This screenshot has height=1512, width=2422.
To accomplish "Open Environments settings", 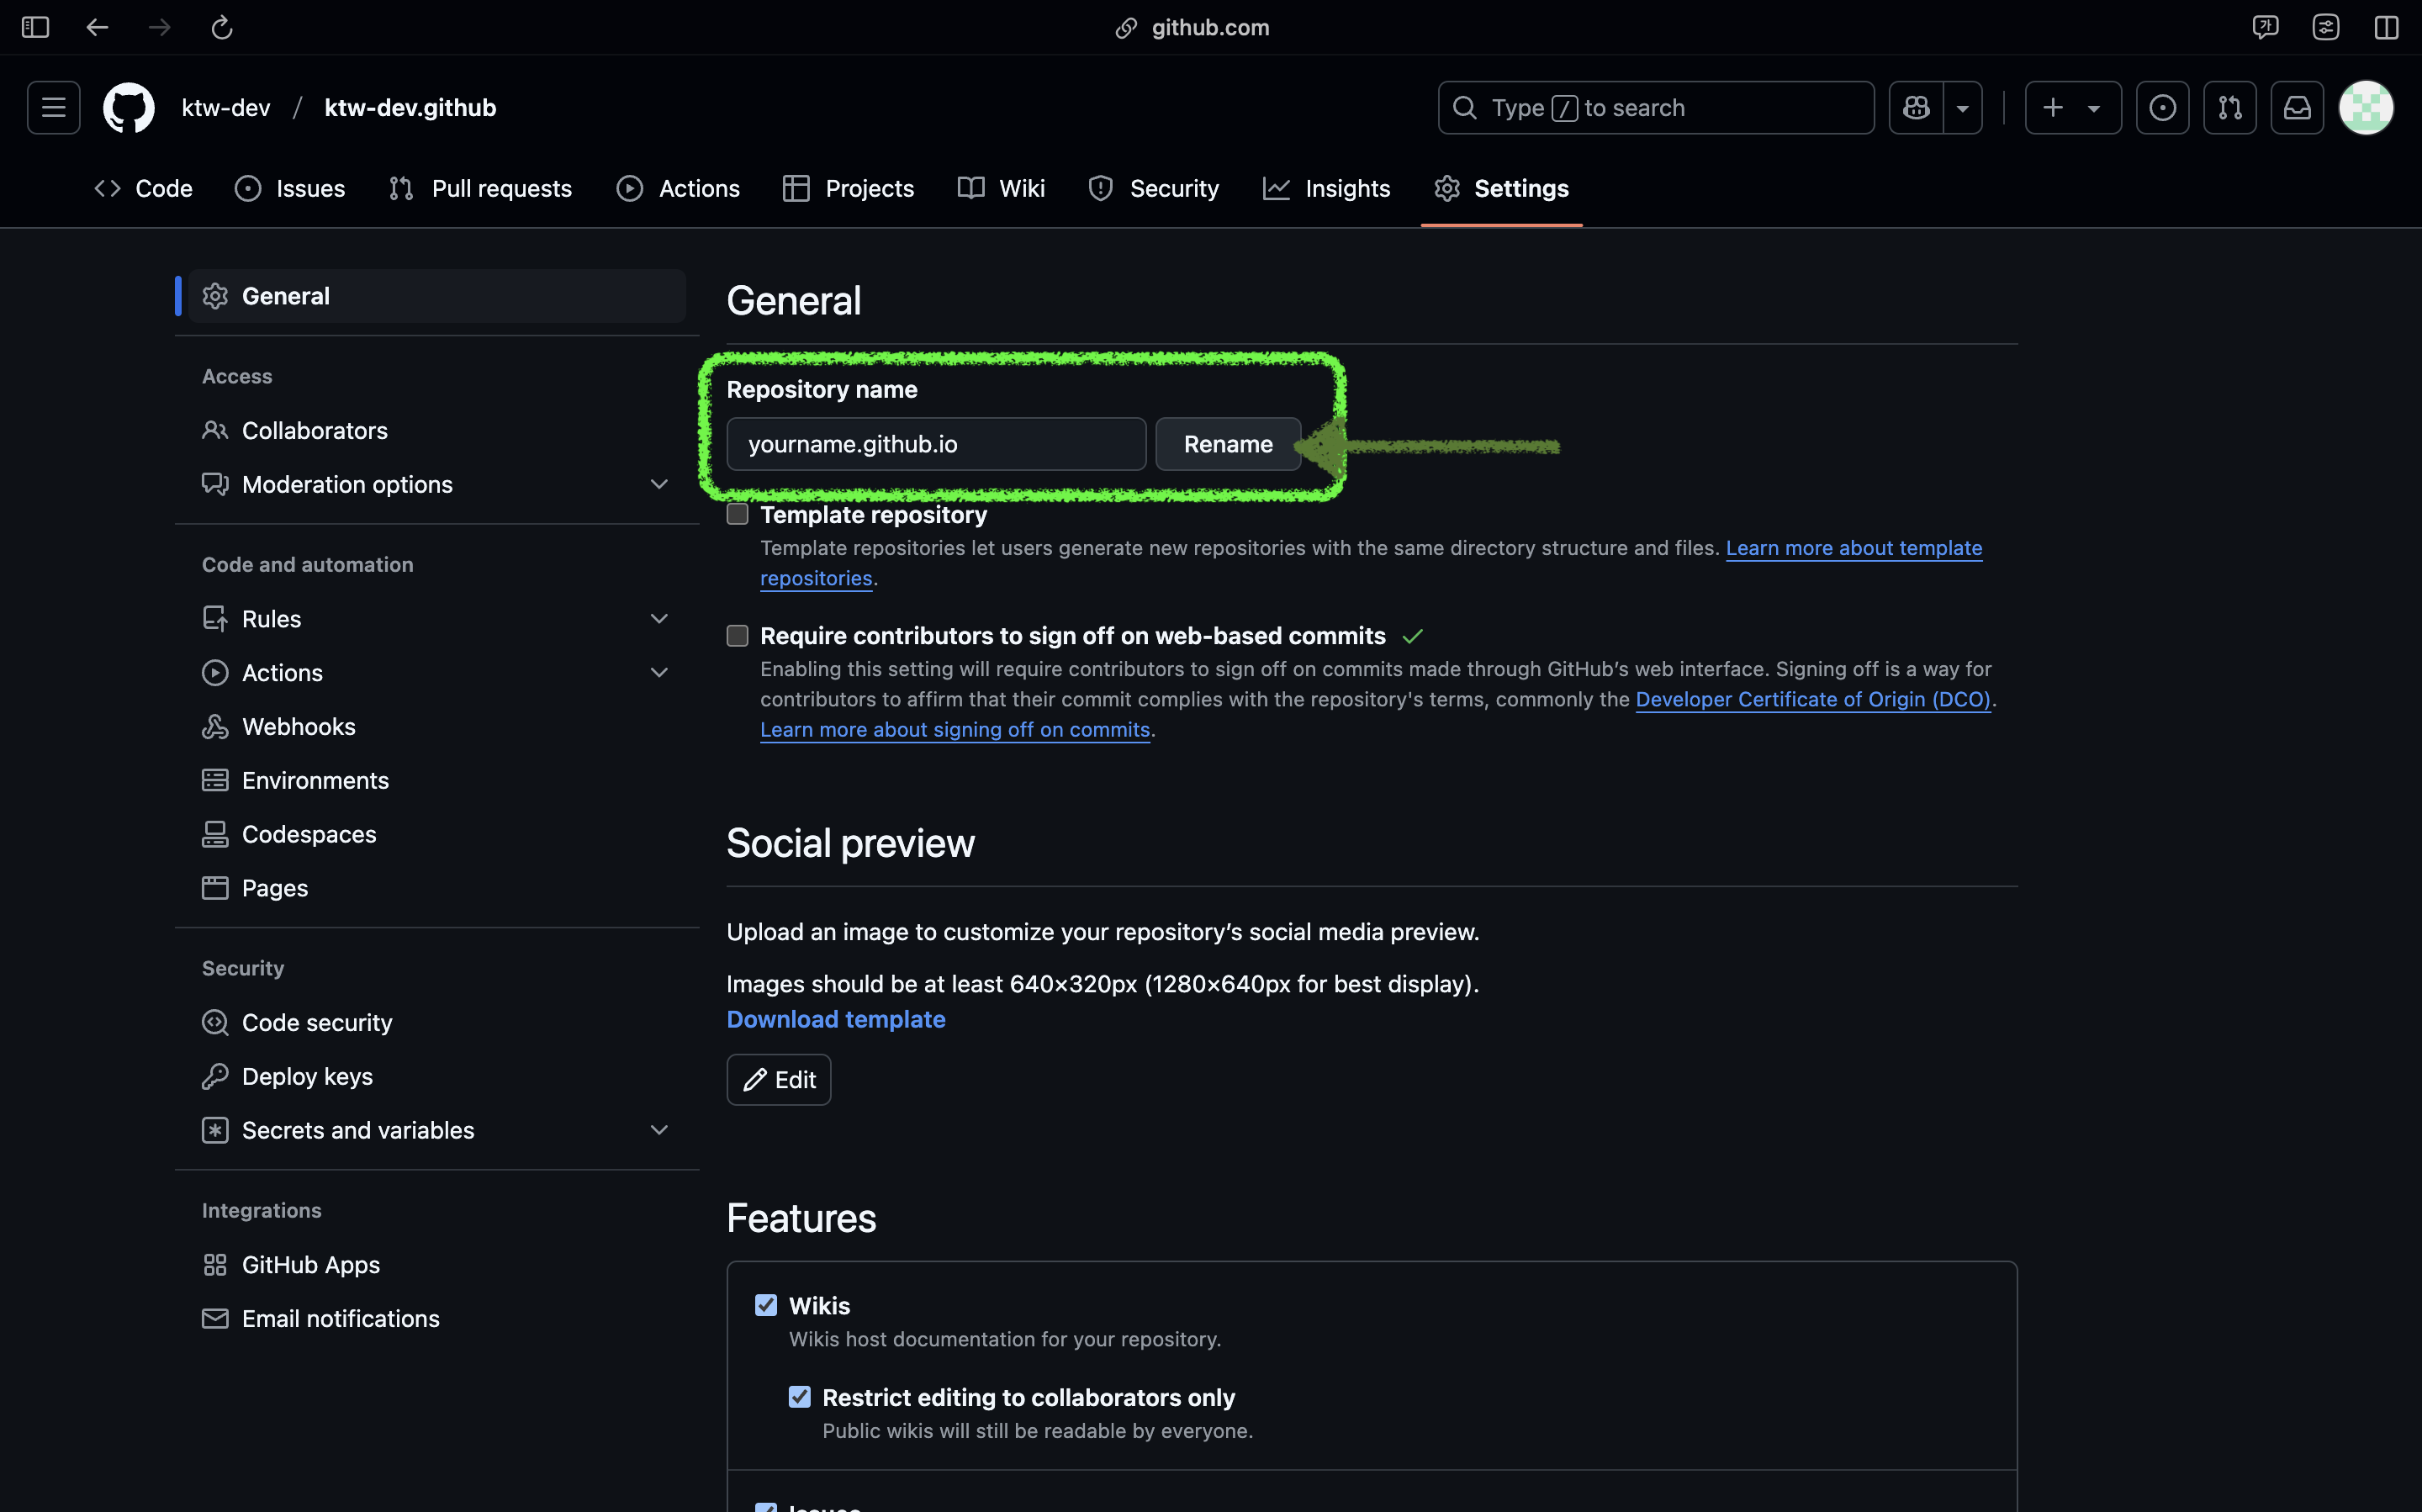I will pos(437,780).
